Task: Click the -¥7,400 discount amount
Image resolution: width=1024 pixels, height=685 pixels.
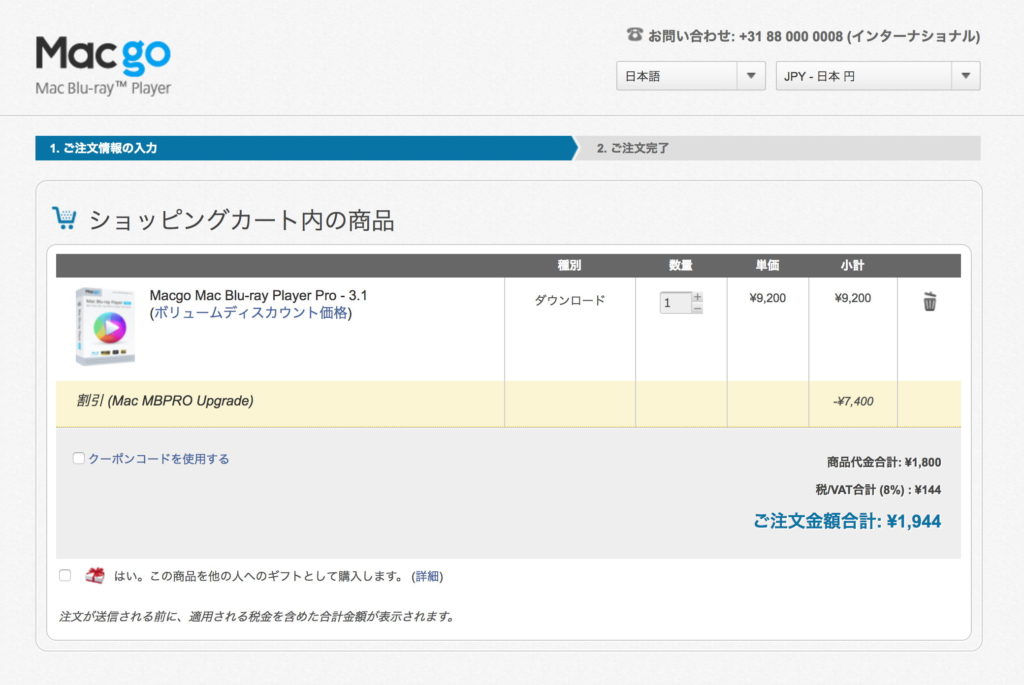Action: 853,401
